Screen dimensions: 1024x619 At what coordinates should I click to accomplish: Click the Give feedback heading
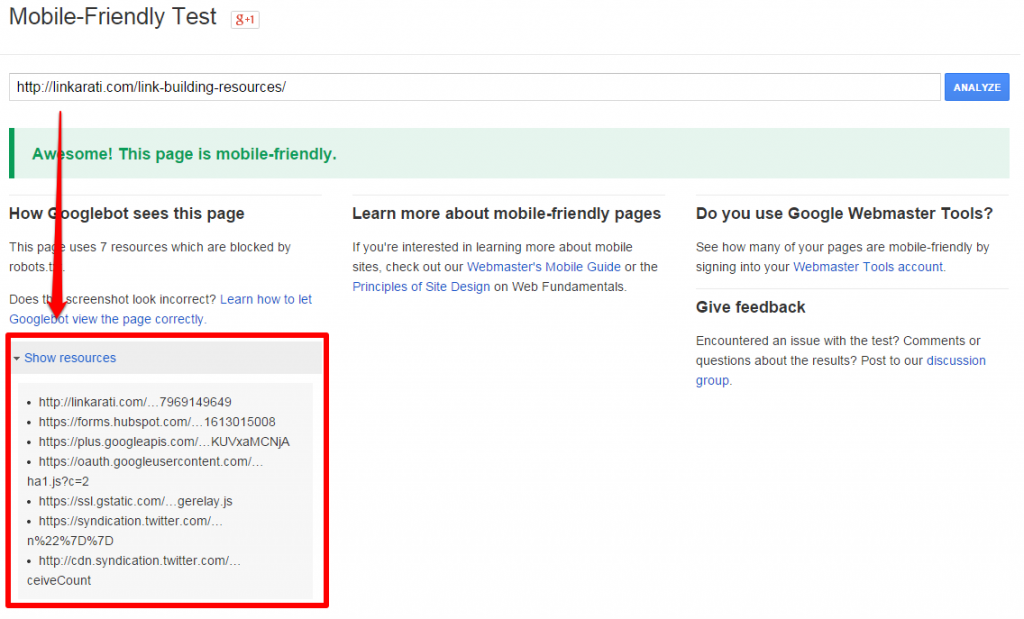(750, 307)
